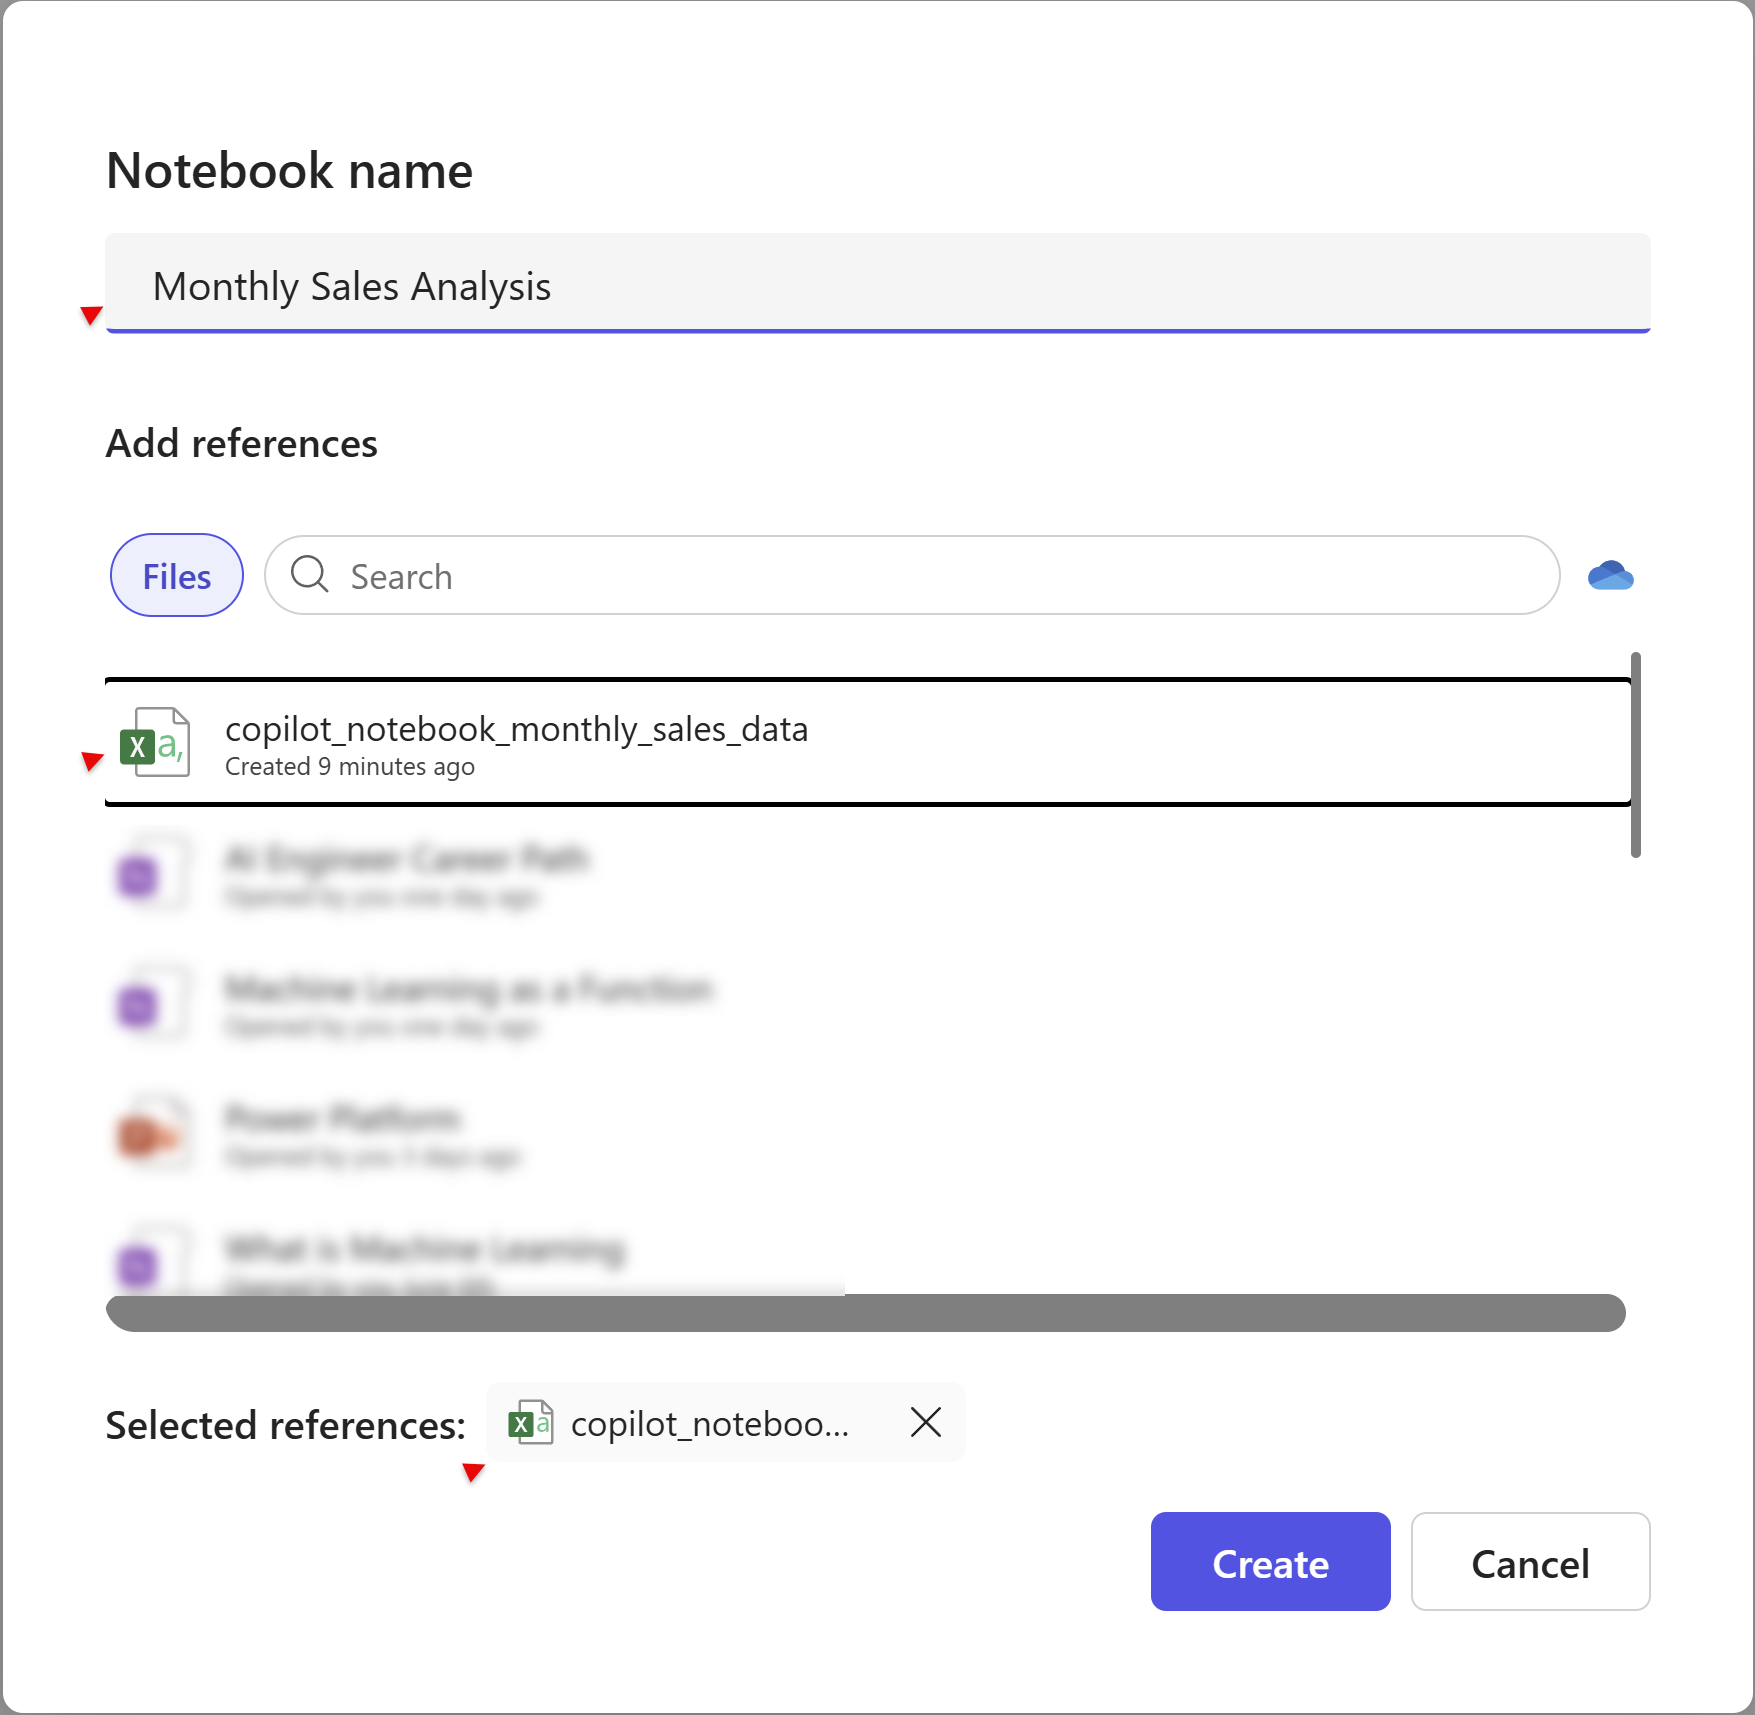Screen dimensions: 1755x1715
Task: Toggle the Files filter pill
Action: click(176, 575)
